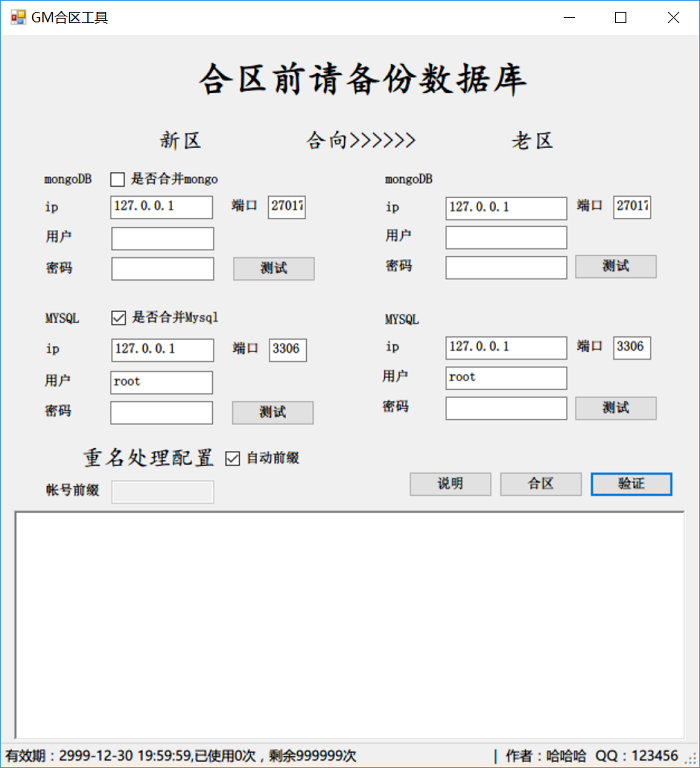Focus the old-zone MYSQL user field root
This screenshot has width=700, height=768.
click(507, 378)
